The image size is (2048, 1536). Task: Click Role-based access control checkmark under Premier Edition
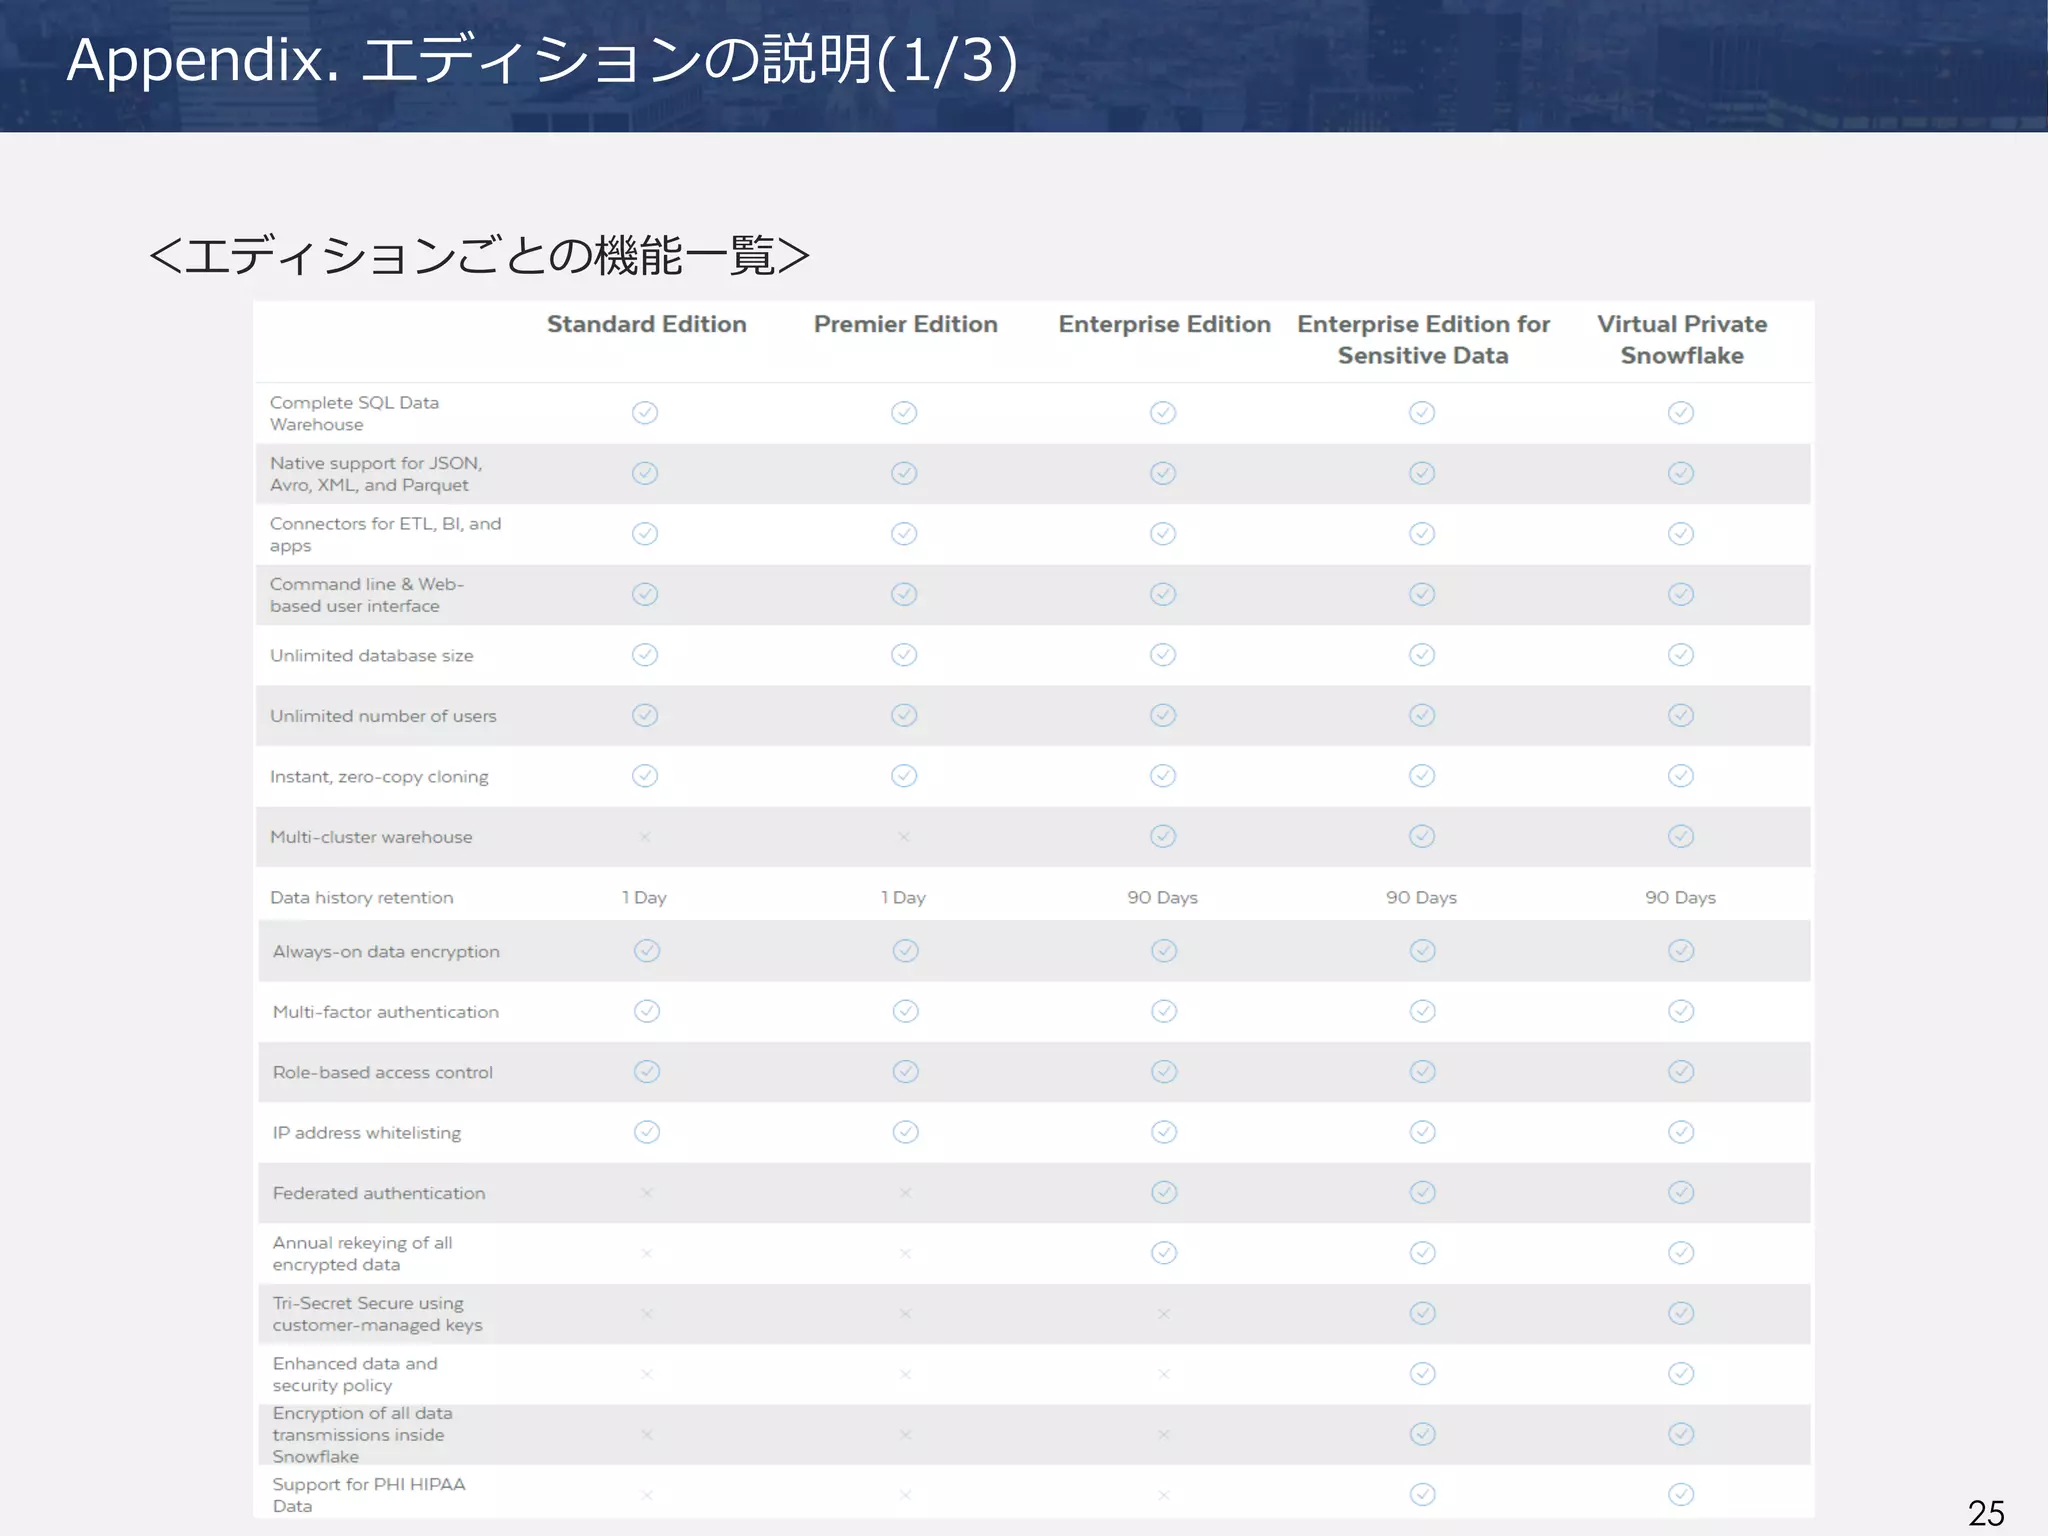coord(906,1072)
